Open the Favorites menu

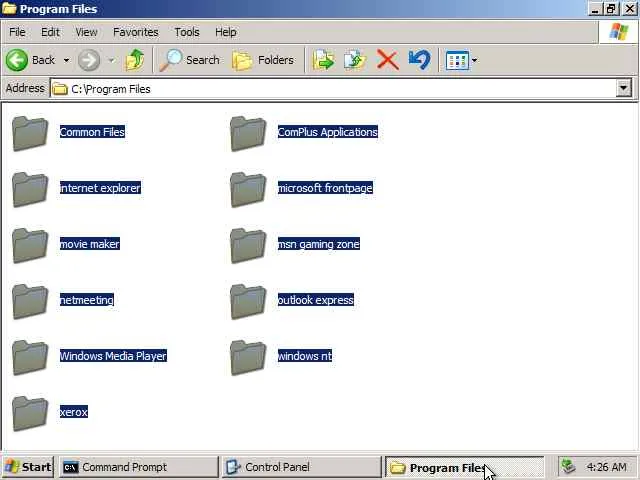tap(136, 32)
